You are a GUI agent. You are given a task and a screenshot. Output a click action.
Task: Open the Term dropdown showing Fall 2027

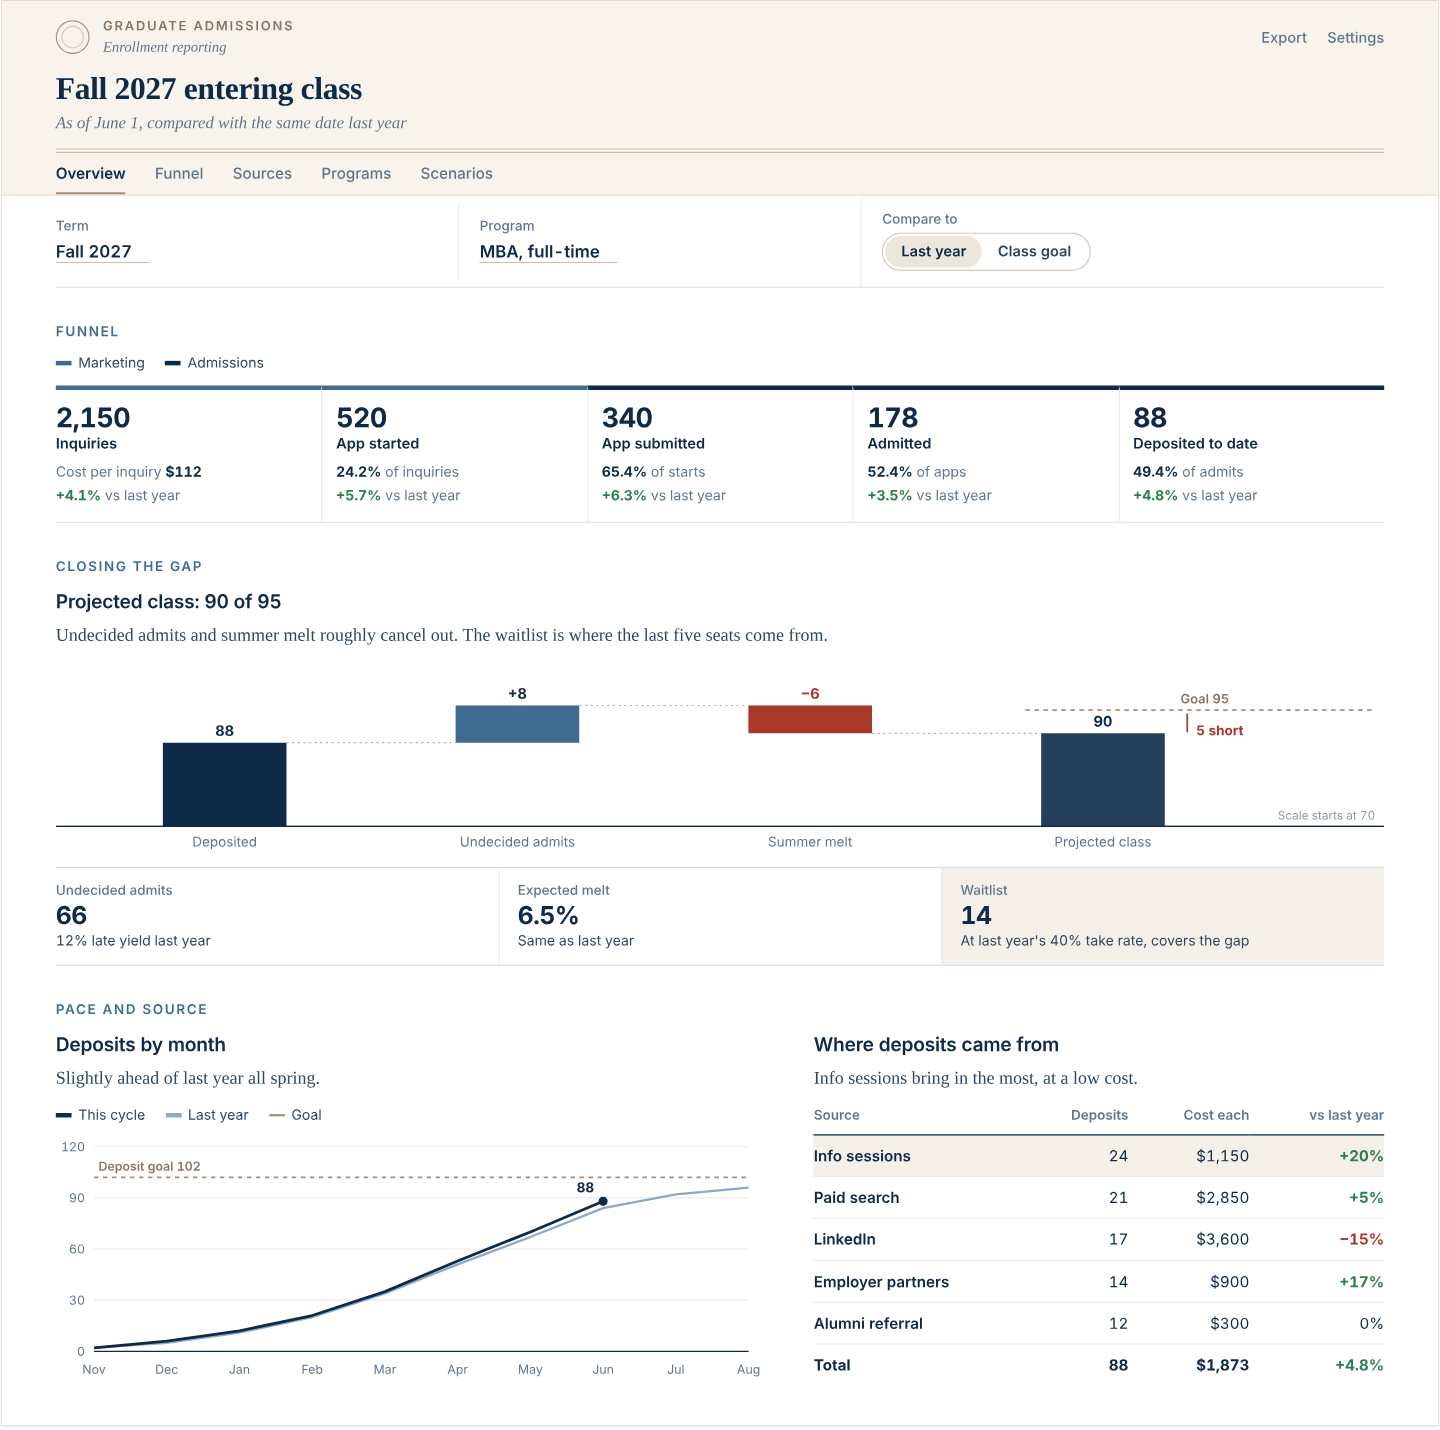(103, 252)
